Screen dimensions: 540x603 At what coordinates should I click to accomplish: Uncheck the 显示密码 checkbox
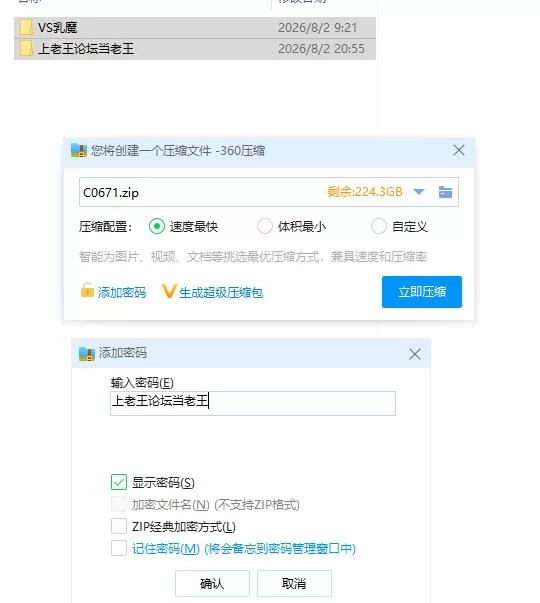119,482
